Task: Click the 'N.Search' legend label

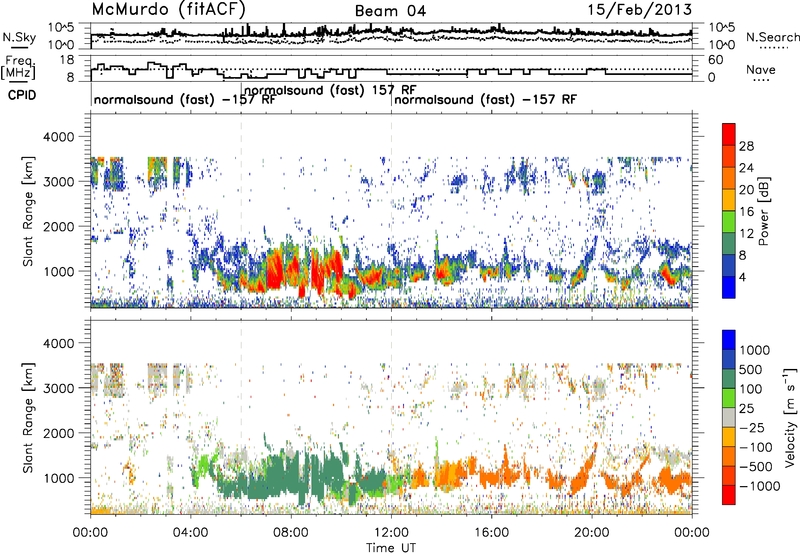Action: 772,37
